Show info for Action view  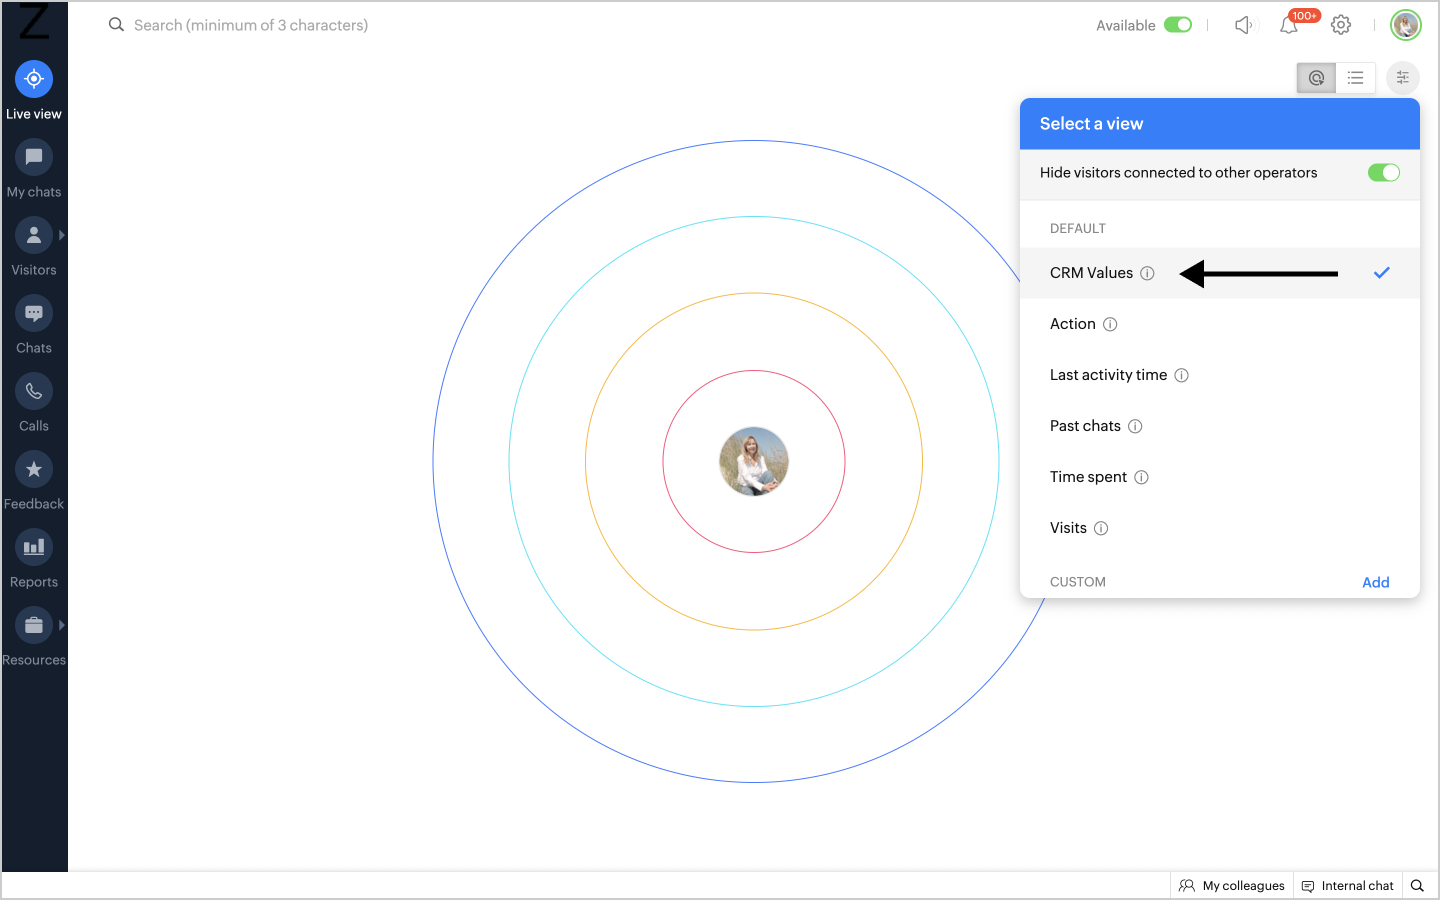1110,324
